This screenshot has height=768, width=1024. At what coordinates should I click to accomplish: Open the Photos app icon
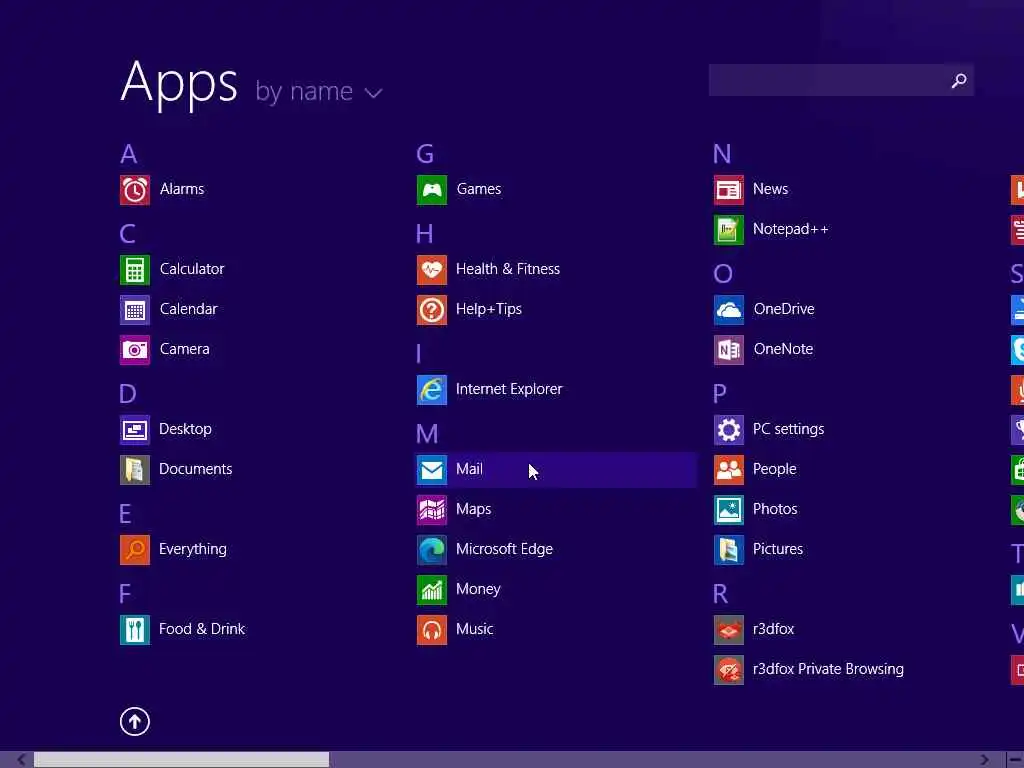729,510
